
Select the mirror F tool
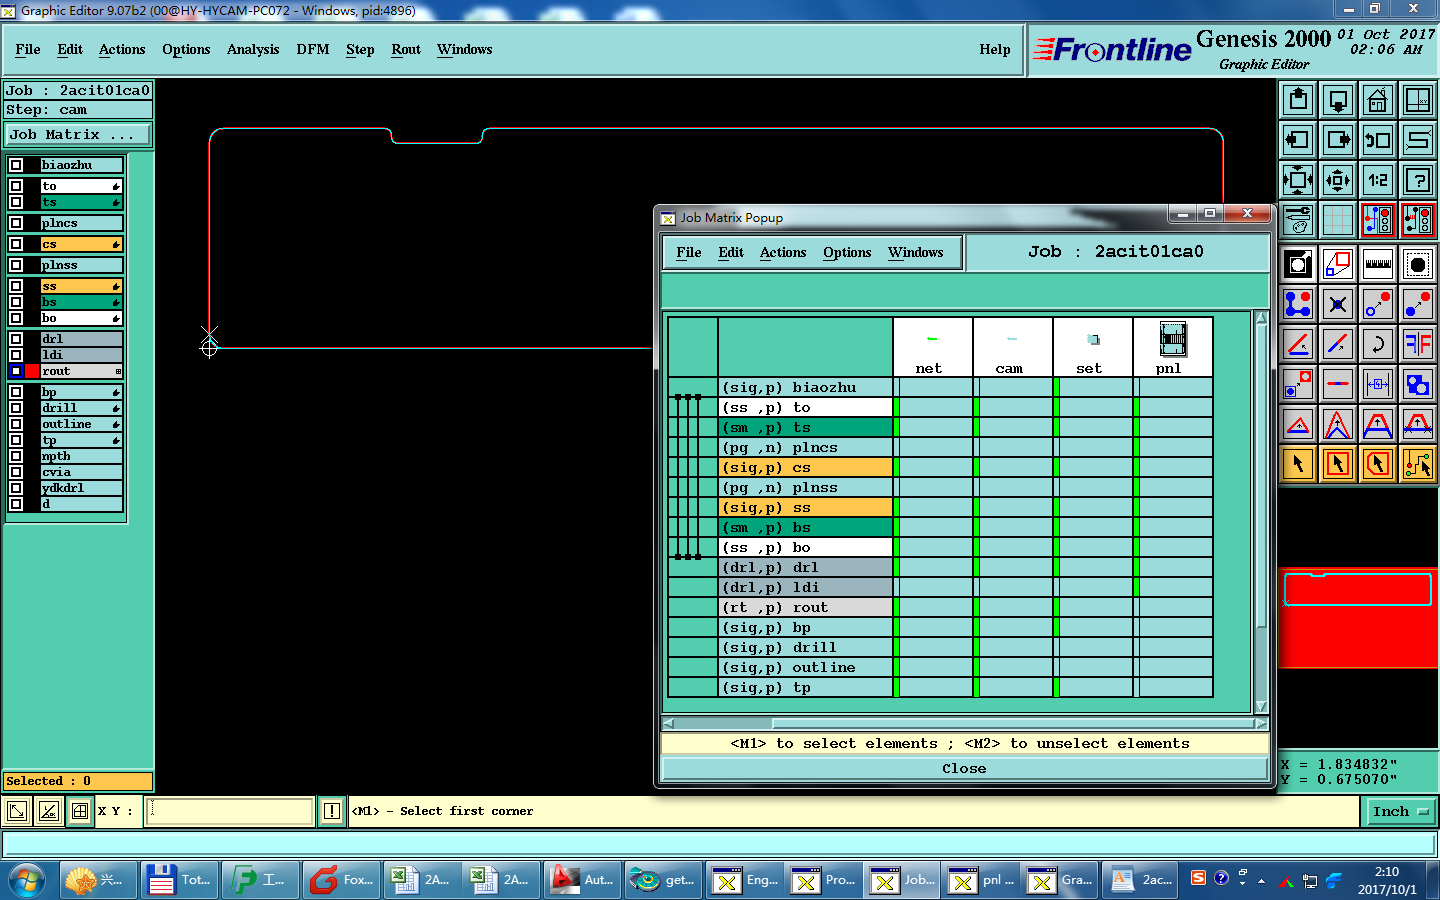pyautogui.click(x=1418, y=344)
